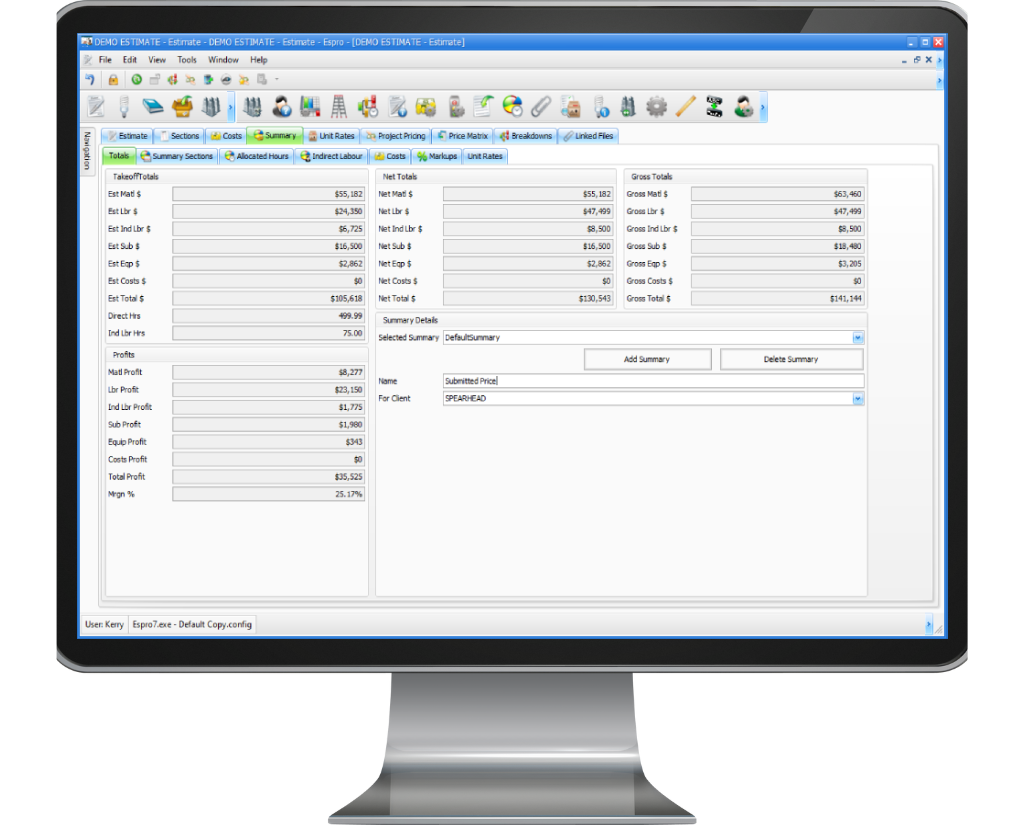The image size is (1024, 825).
Task: Click the blue book icon in the toolbar
Action: pyautogui.click(x=153, y=106)
